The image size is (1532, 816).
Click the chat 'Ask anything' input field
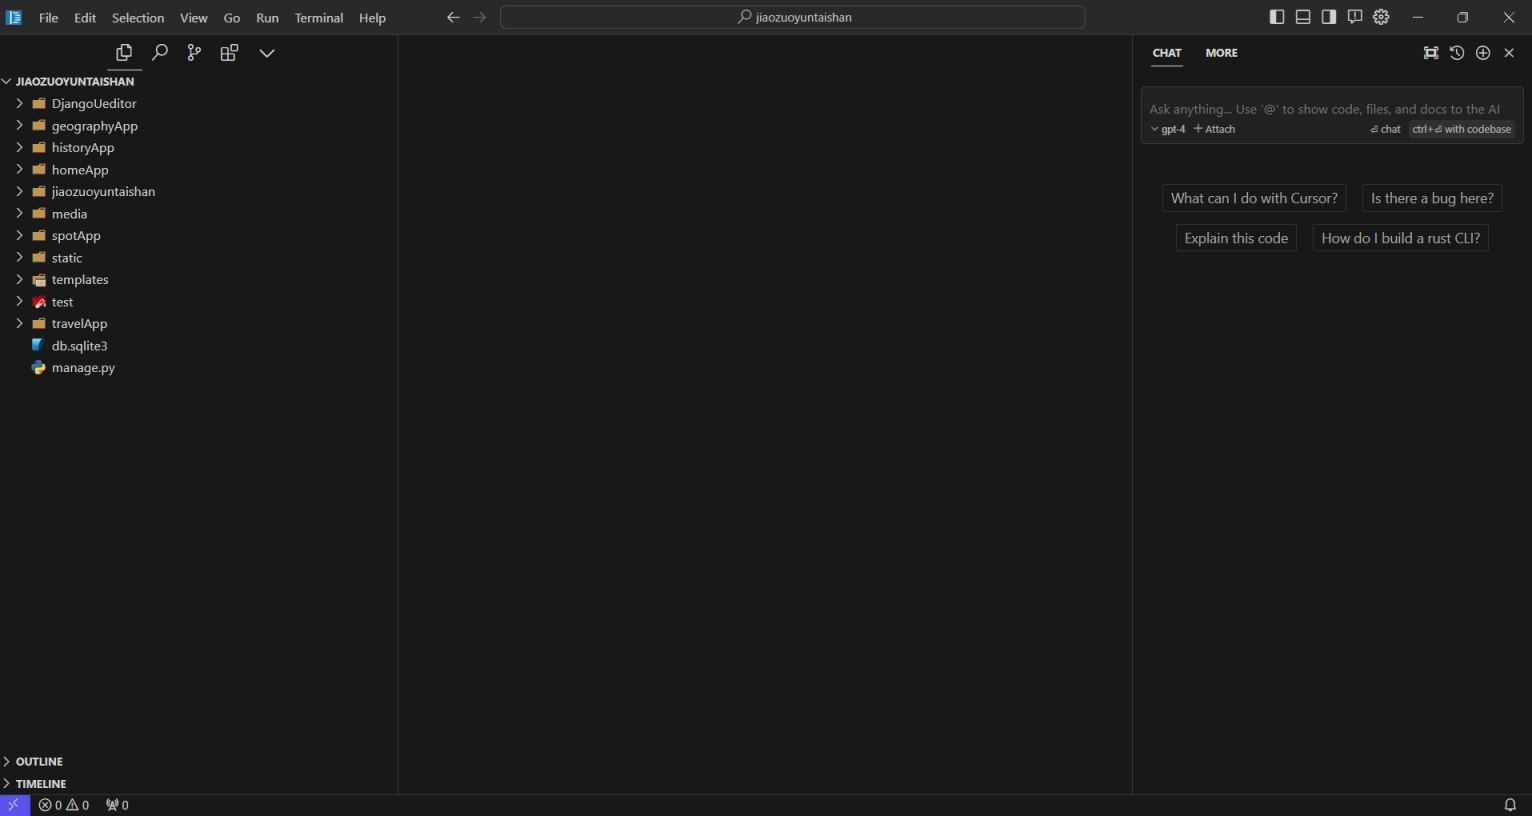1324,109
